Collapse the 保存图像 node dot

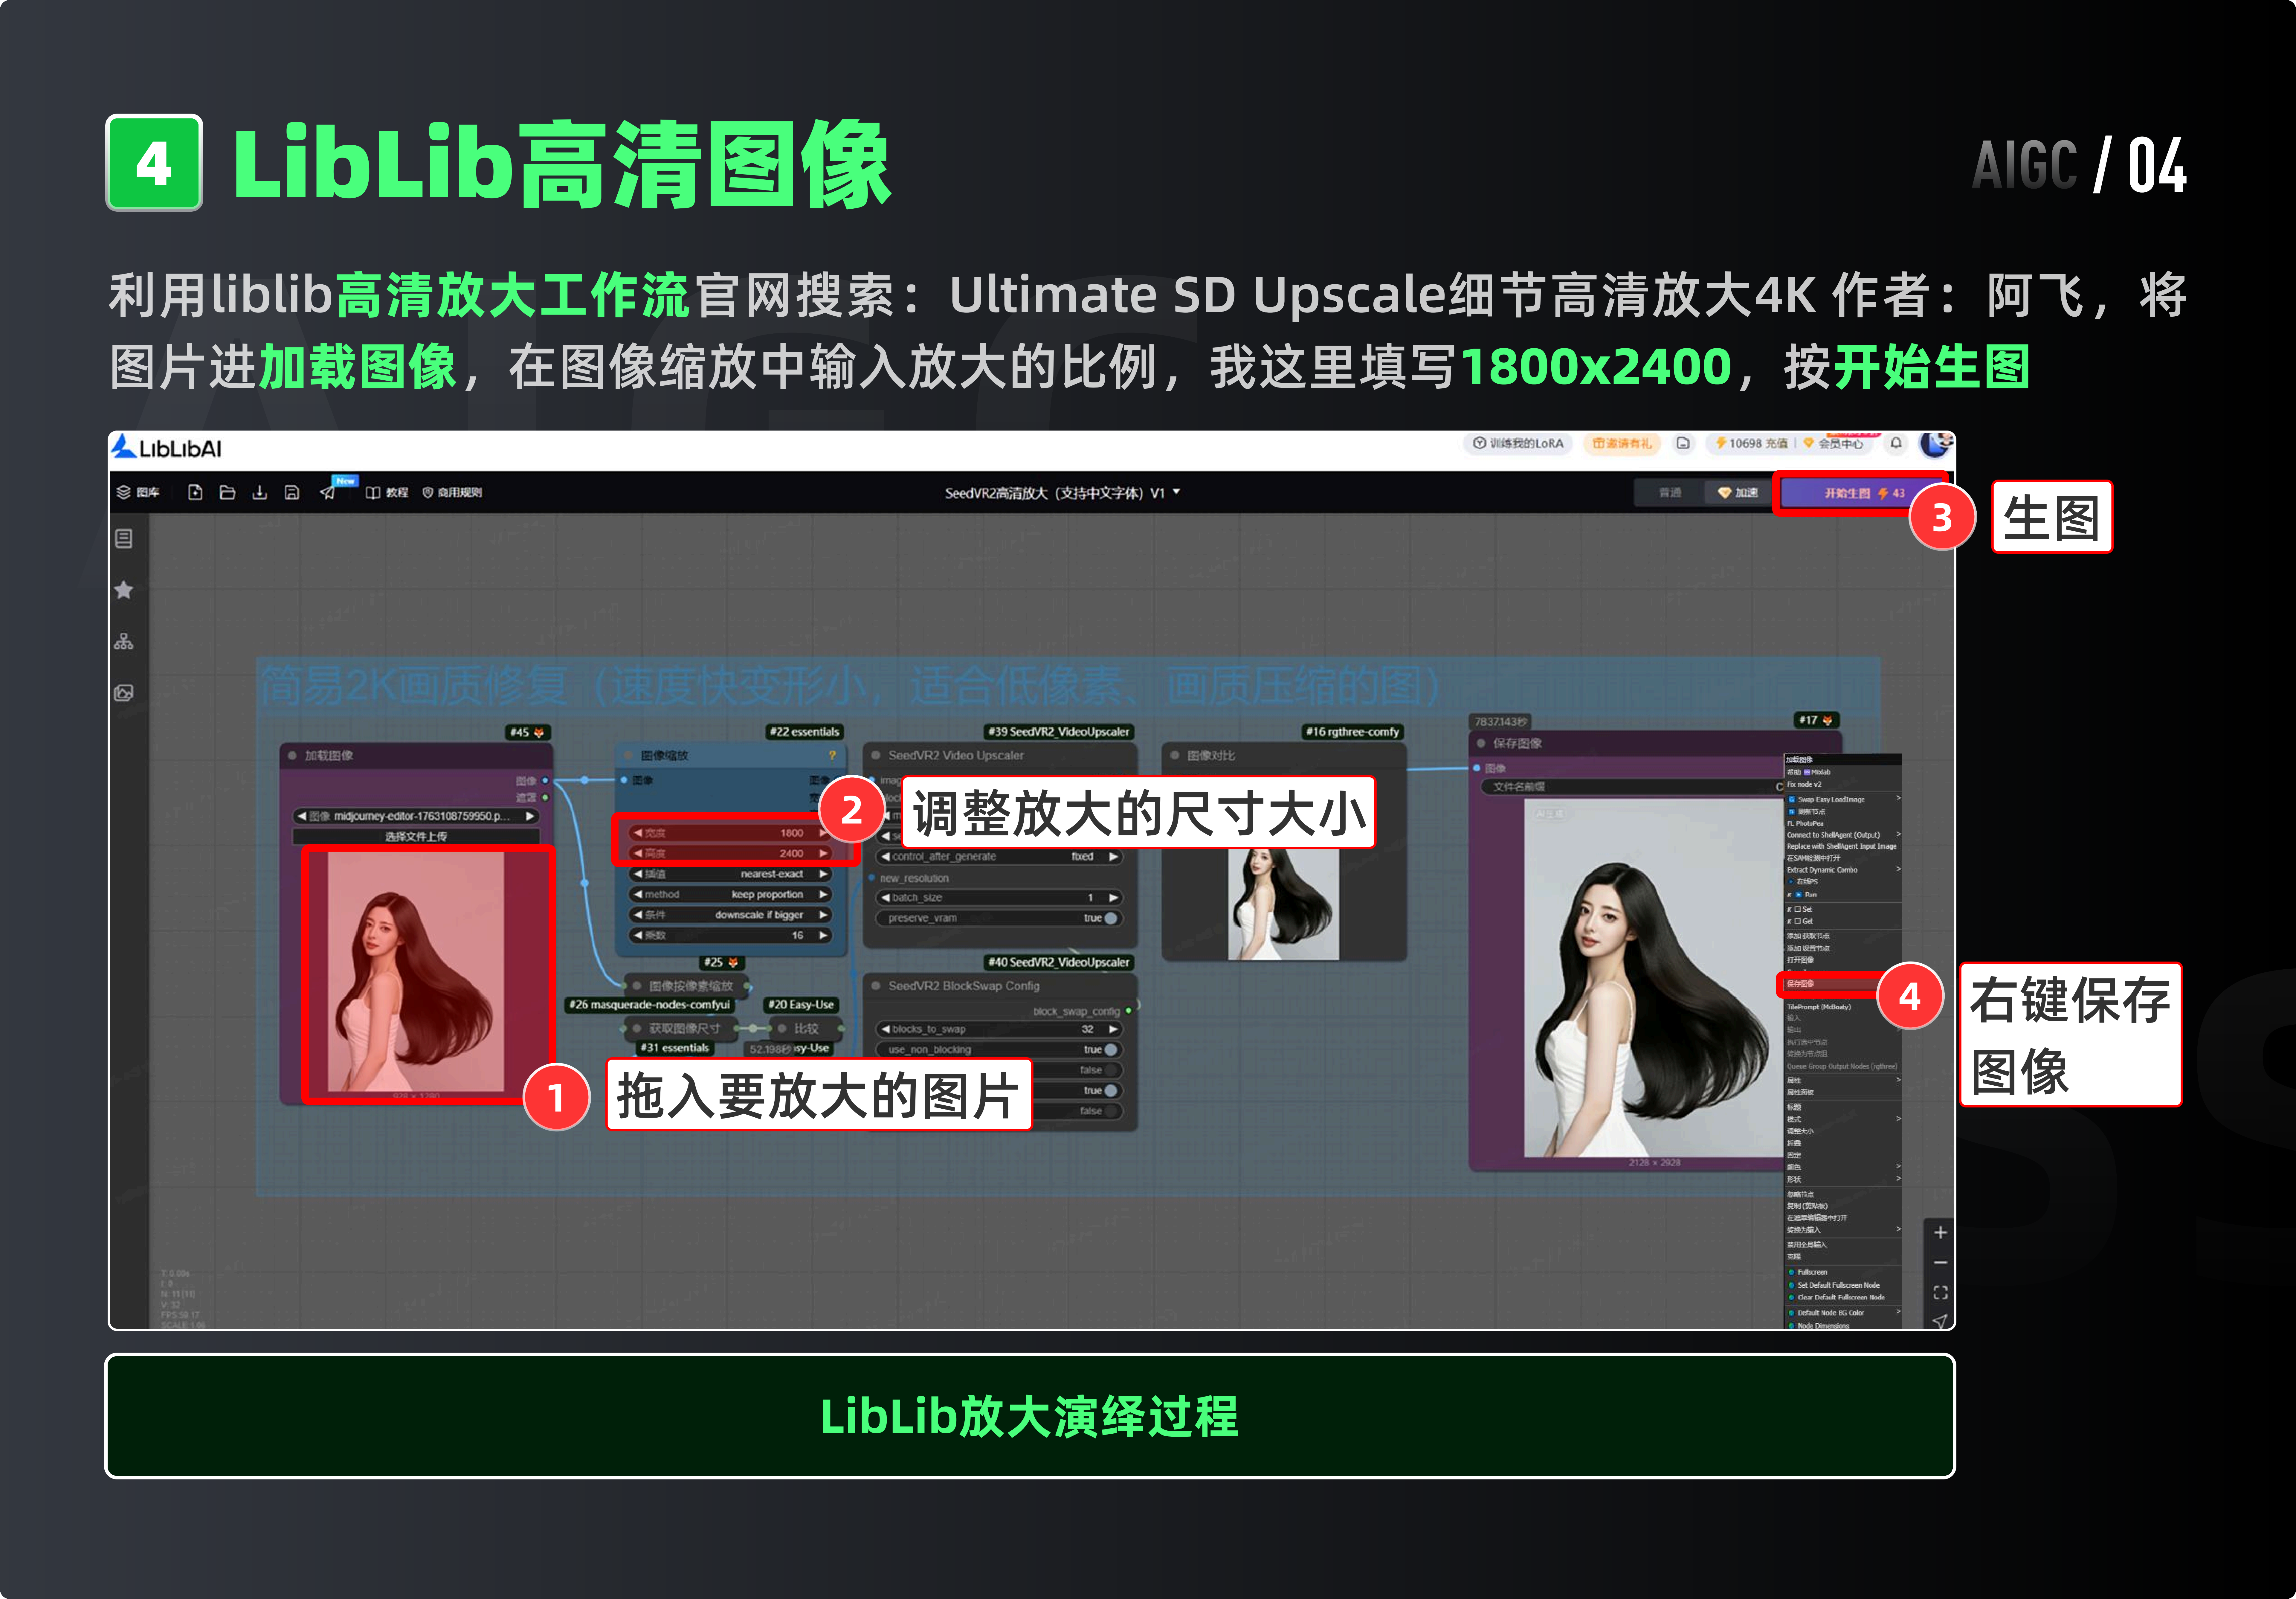[1481, 743]
